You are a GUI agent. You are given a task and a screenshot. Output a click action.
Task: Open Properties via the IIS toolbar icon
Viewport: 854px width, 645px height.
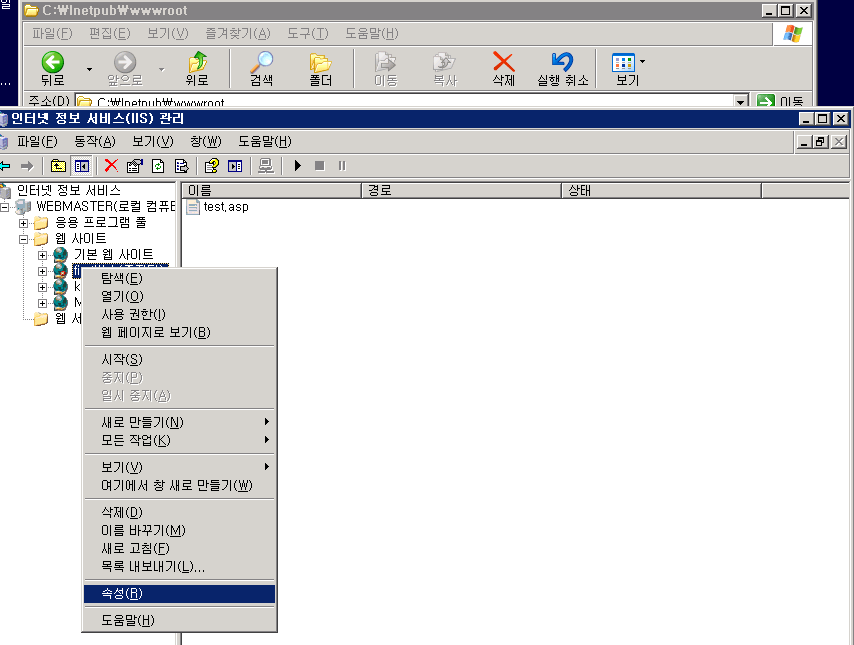tap(135, 166)
